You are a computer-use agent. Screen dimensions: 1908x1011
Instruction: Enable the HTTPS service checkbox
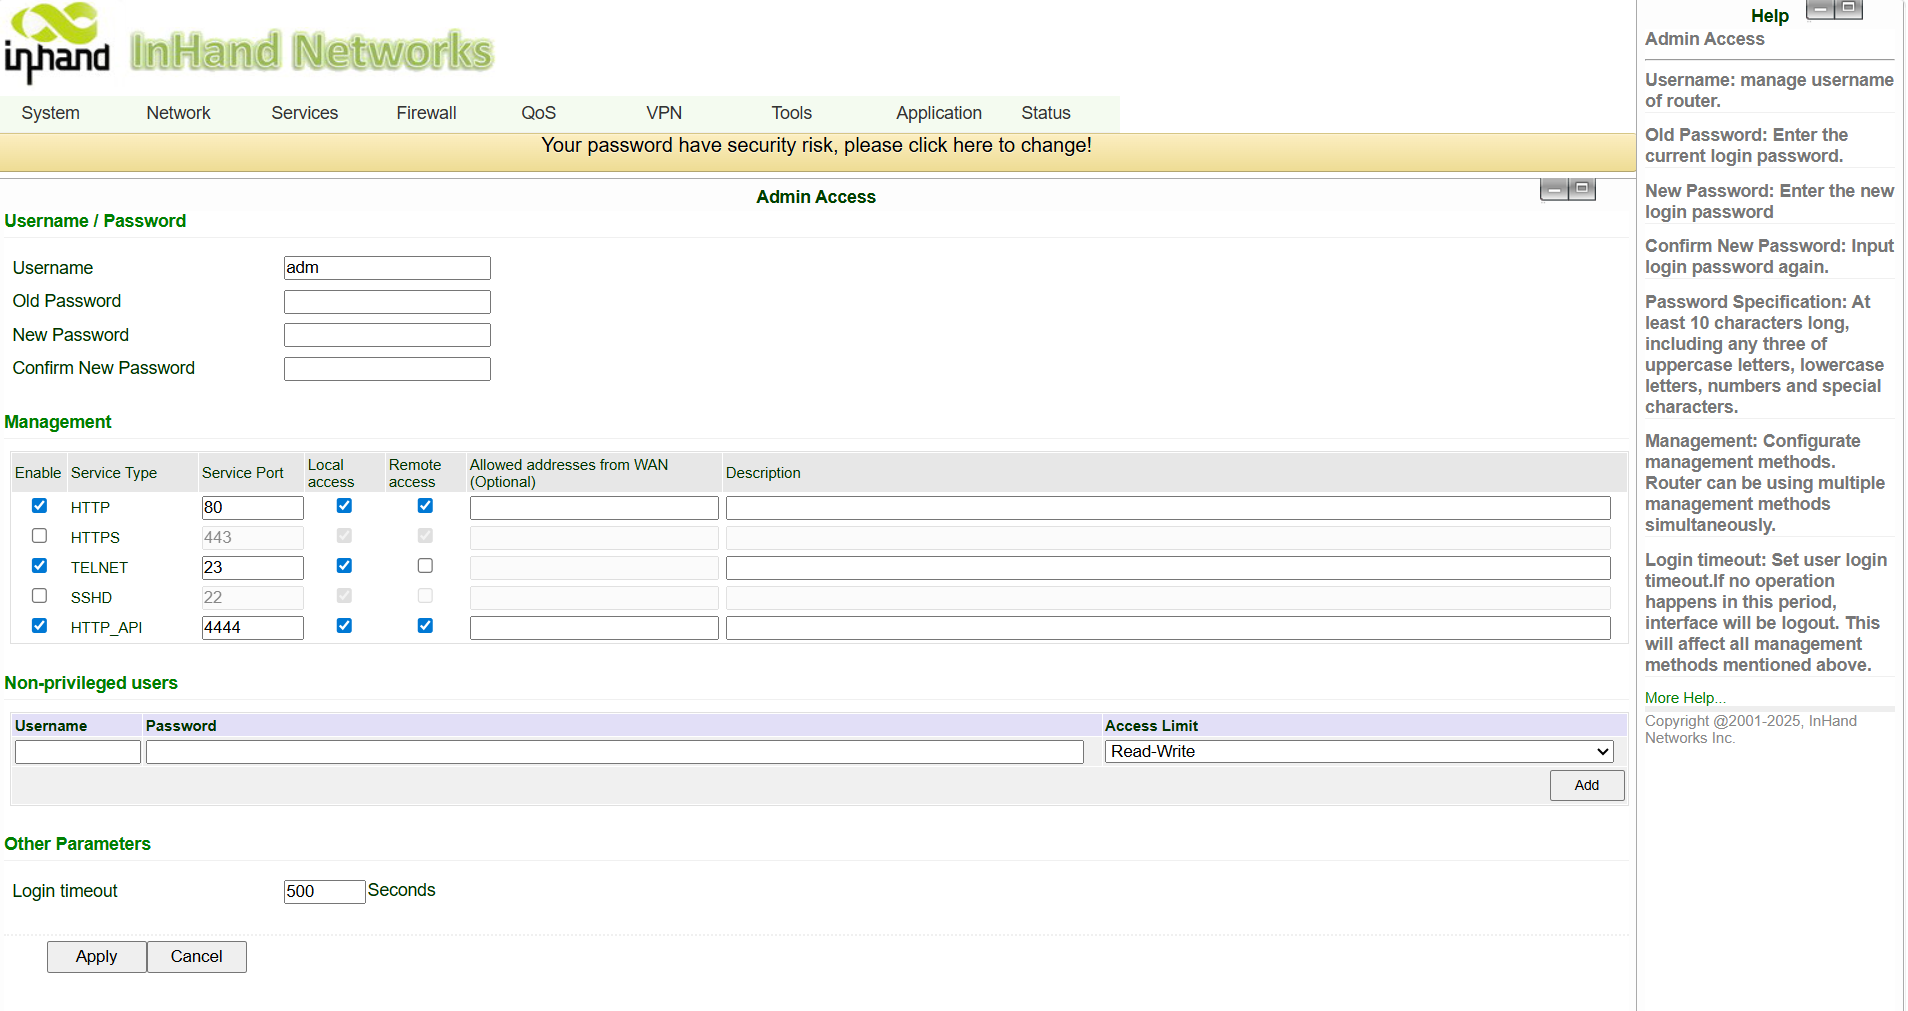pos(39,536)
